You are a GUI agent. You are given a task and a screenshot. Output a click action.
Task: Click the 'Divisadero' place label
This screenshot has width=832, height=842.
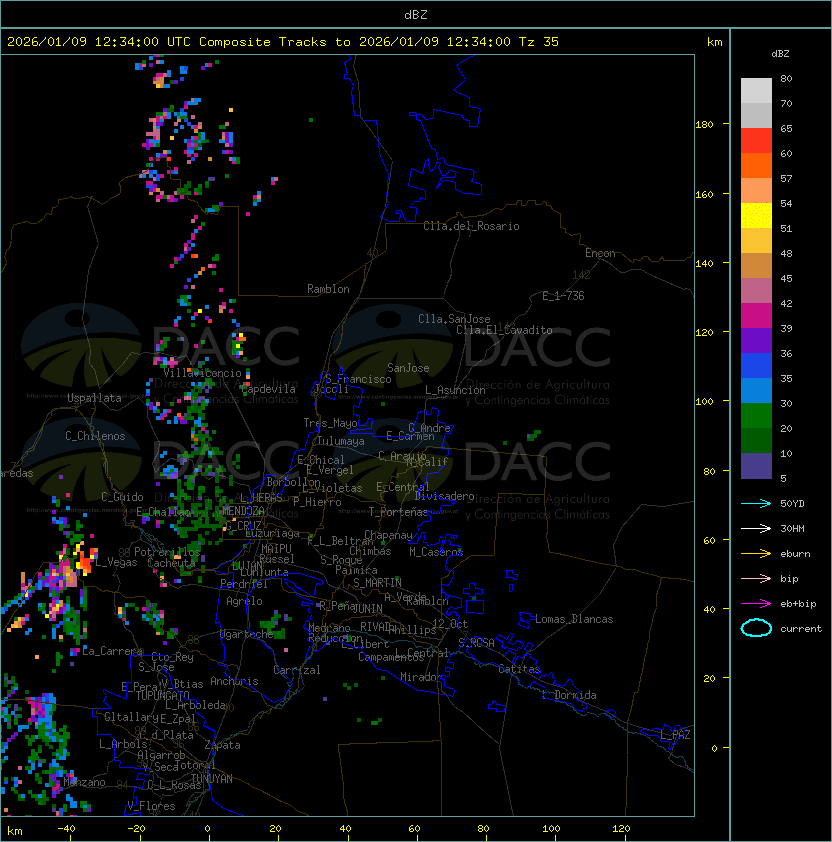[x=444, y=496]
